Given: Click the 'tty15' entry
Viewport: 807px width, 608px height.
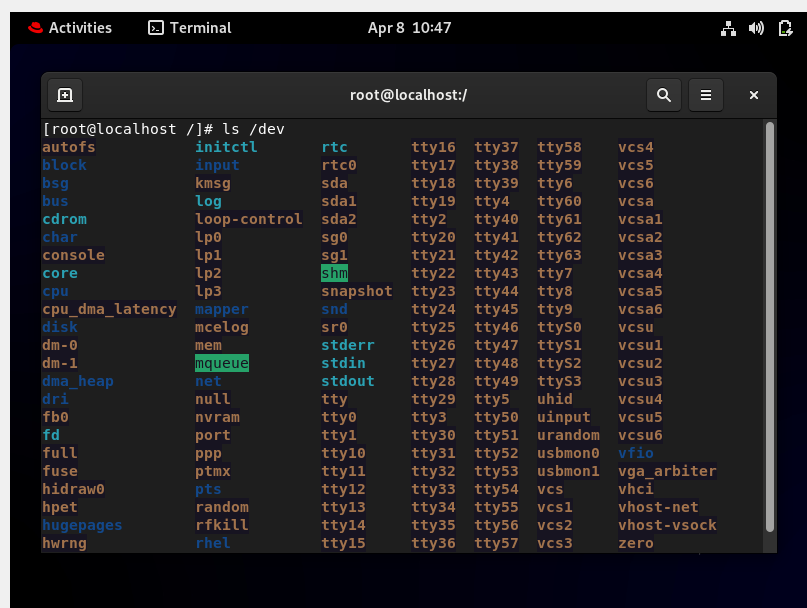Looking at the screenshot, I should (343, 544).
